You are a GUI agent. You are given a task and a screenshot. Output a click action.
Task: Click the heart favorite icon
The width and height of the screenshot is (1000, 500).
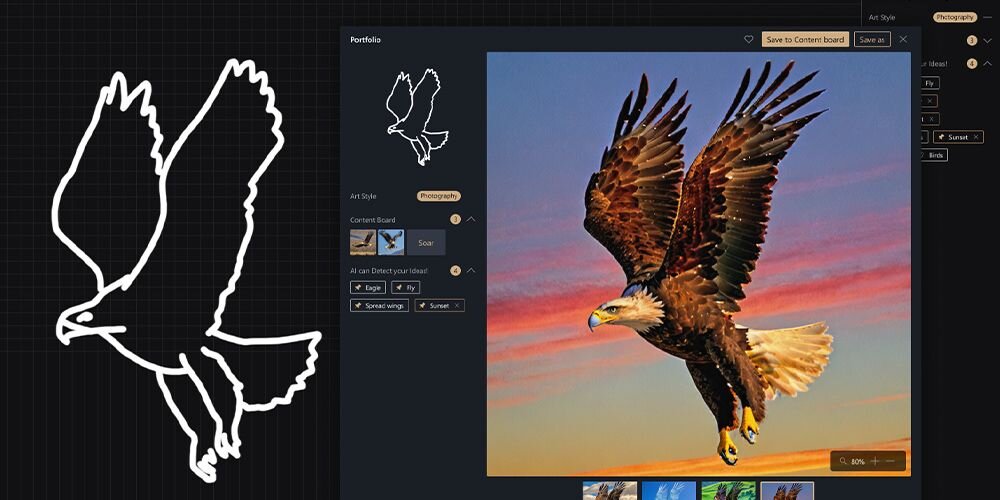pos(748,40)
